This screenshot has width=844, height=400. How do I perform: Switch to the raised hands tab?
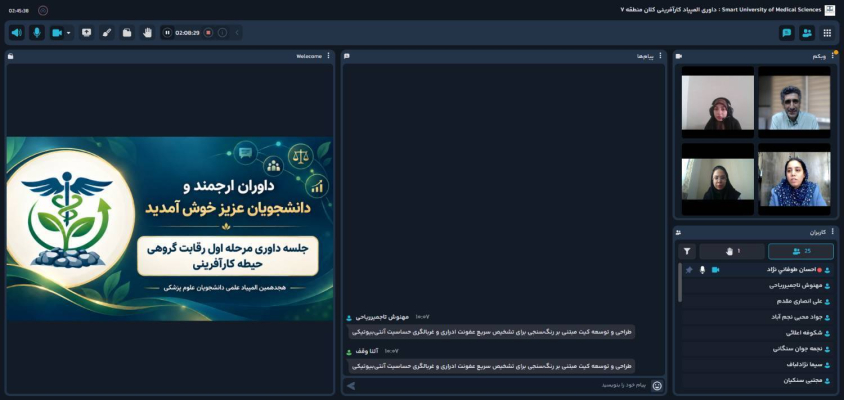732,251
